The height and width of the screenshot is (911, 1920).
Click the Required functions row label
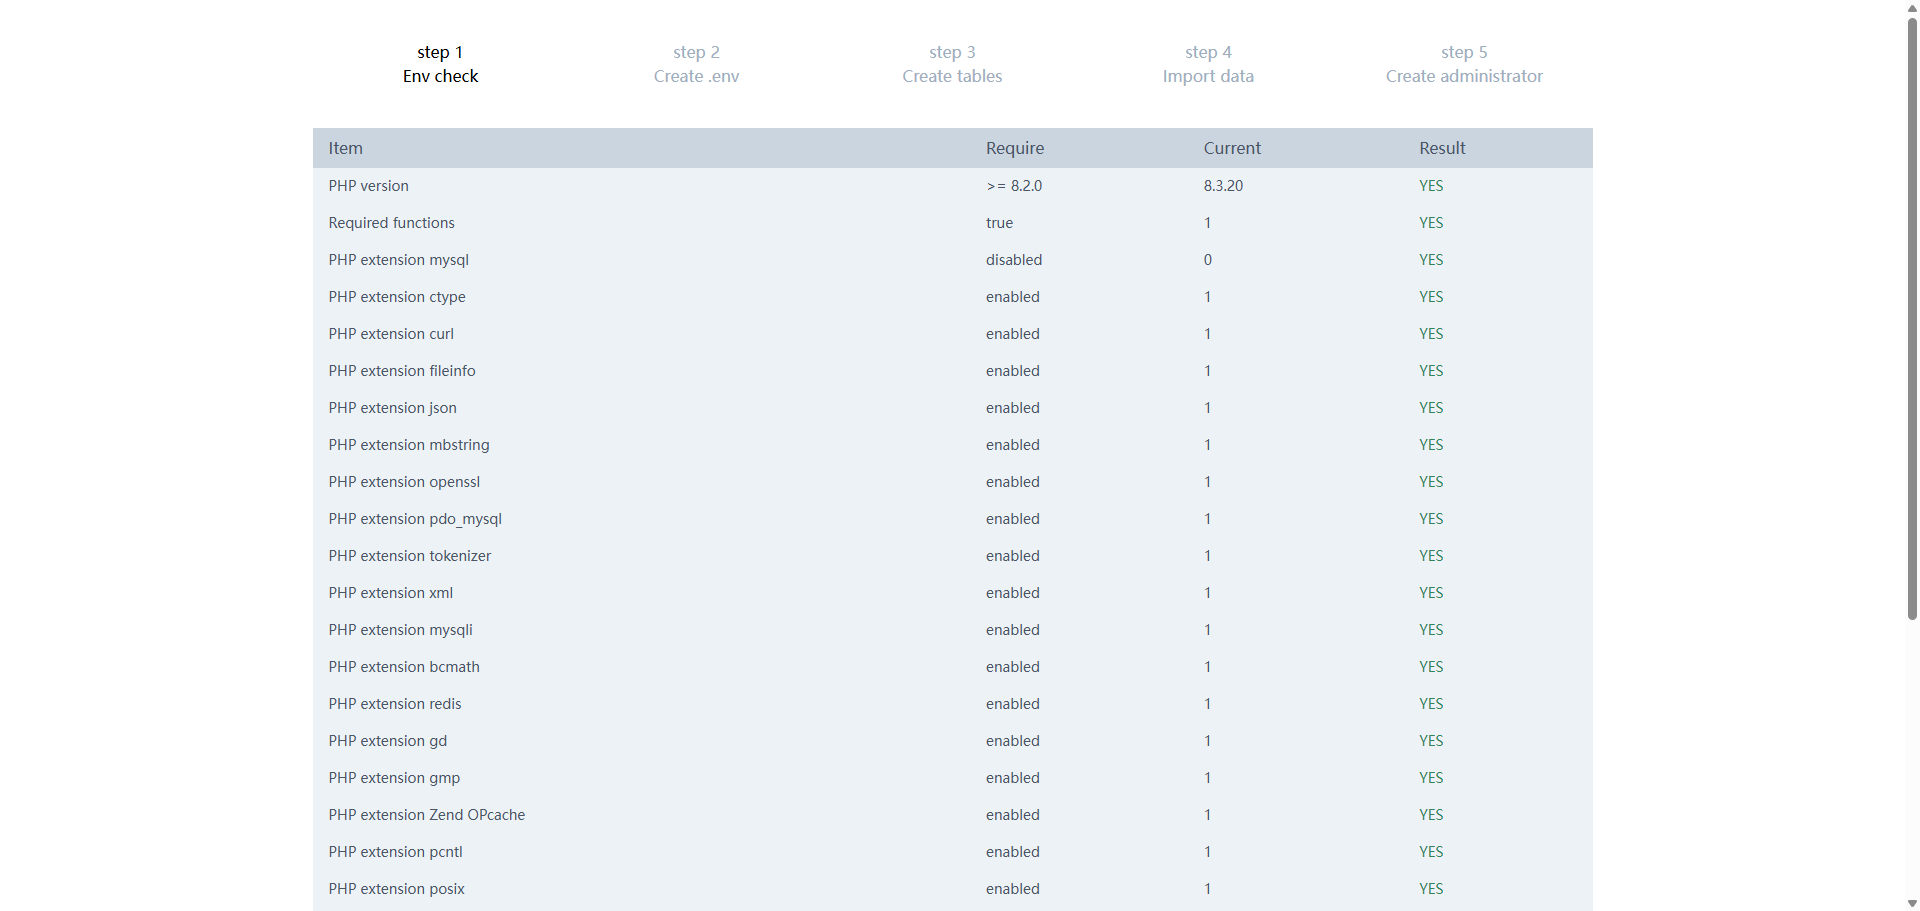click(391, 223)
